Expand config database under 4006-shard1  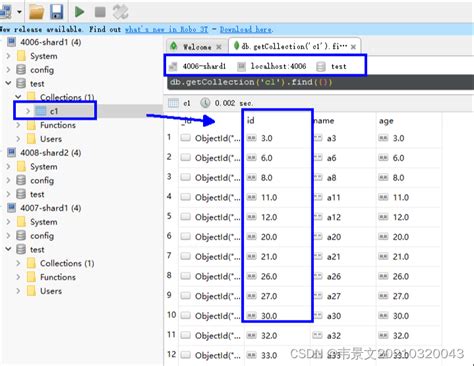click(x=8, y=70)
